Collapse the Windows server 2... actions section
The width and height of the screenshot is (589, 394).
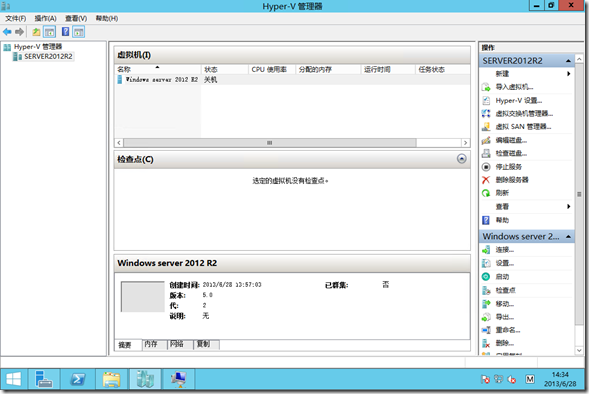tap(568, 237)
